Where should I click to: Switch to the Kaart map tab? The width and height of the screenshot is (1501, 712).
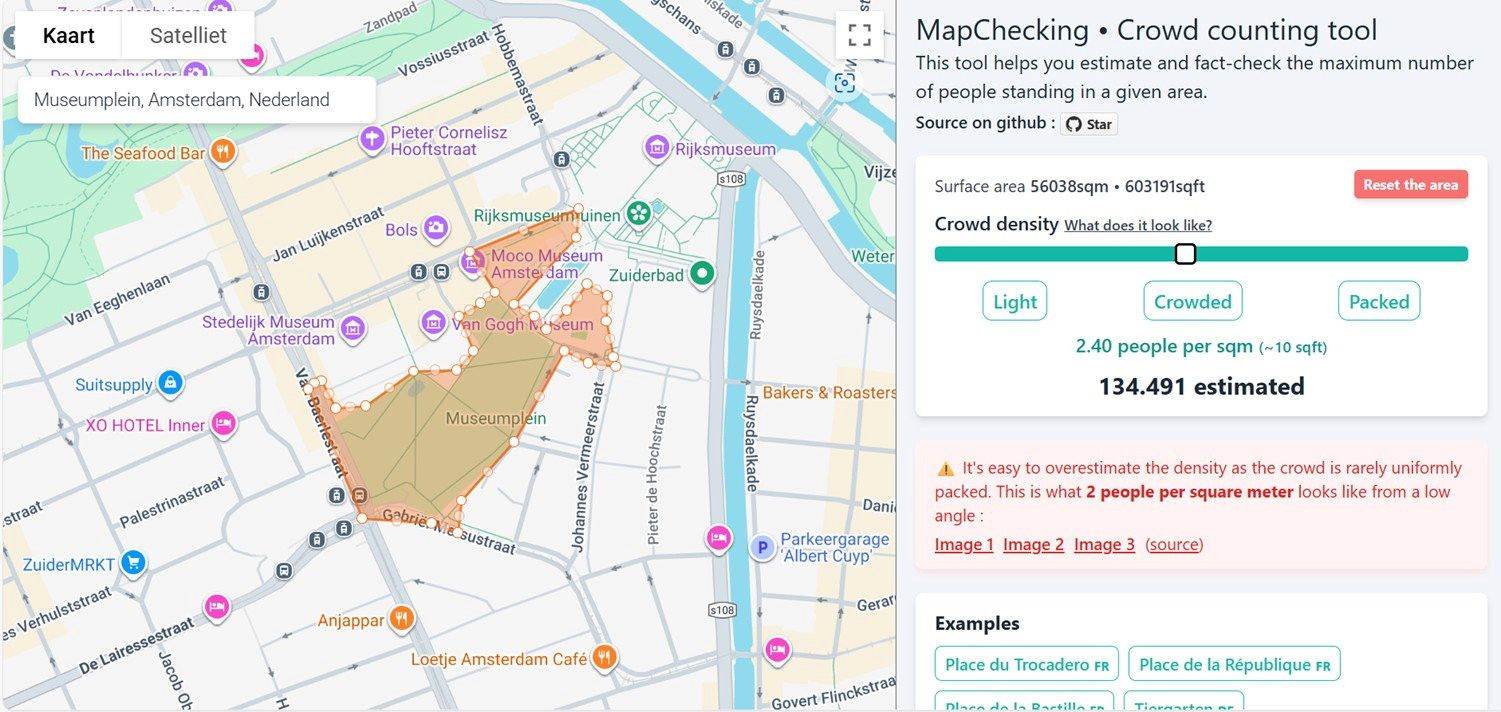pos(69,36)
